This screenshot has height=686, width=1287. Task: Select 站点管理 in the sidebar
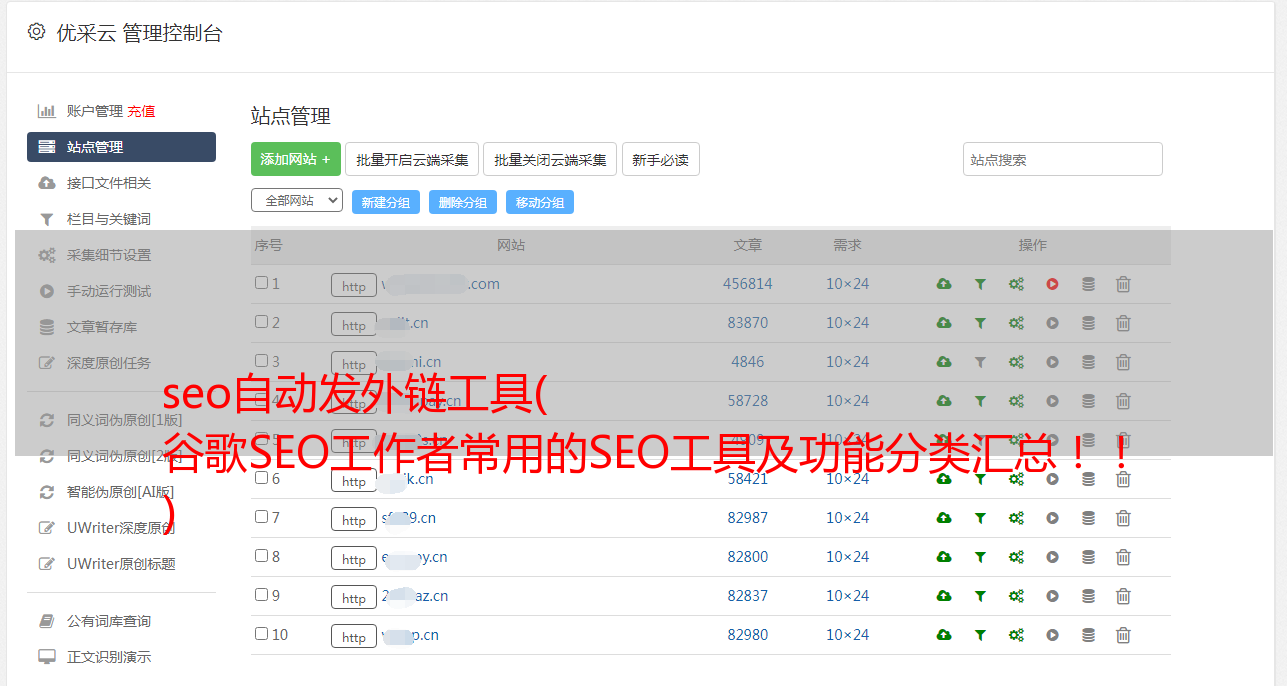click(121, 147)
